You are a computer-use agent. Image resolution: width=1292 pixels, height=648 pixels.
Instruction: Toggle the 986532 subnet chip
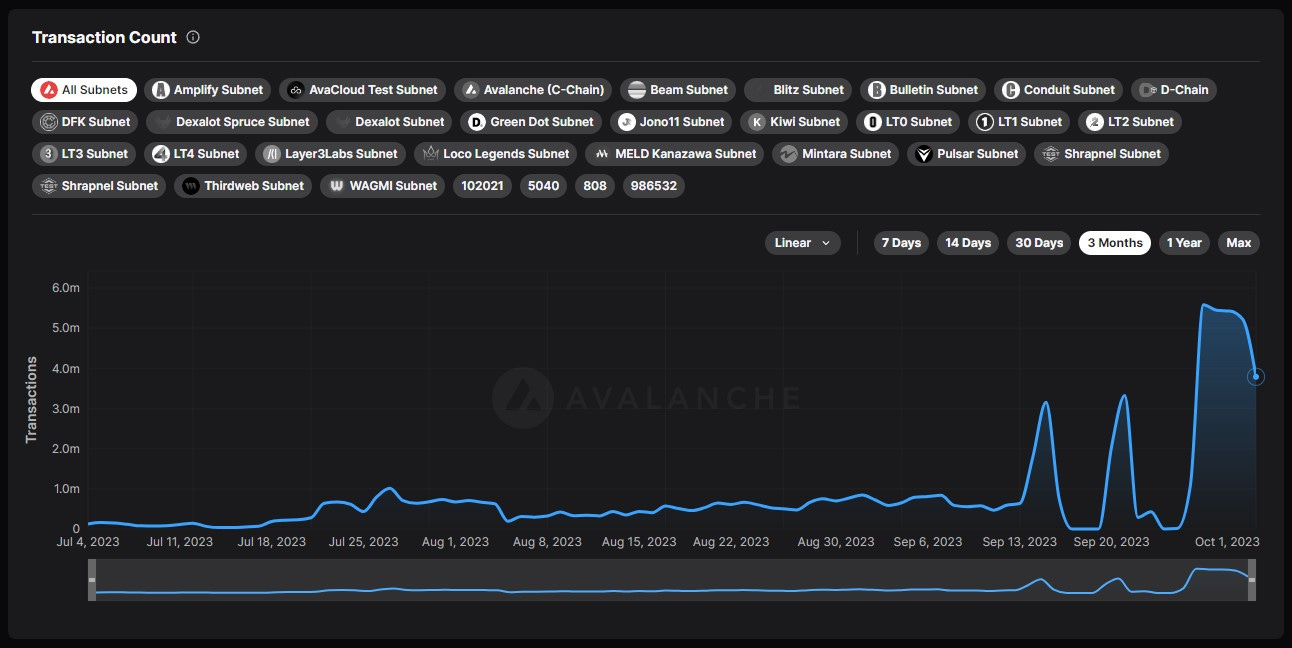point(654,186)
